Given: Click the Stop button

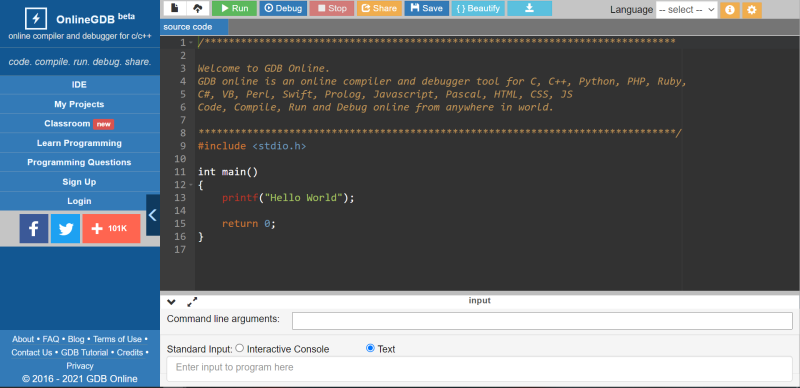Looking at the screenshot, I should point(332,8).
